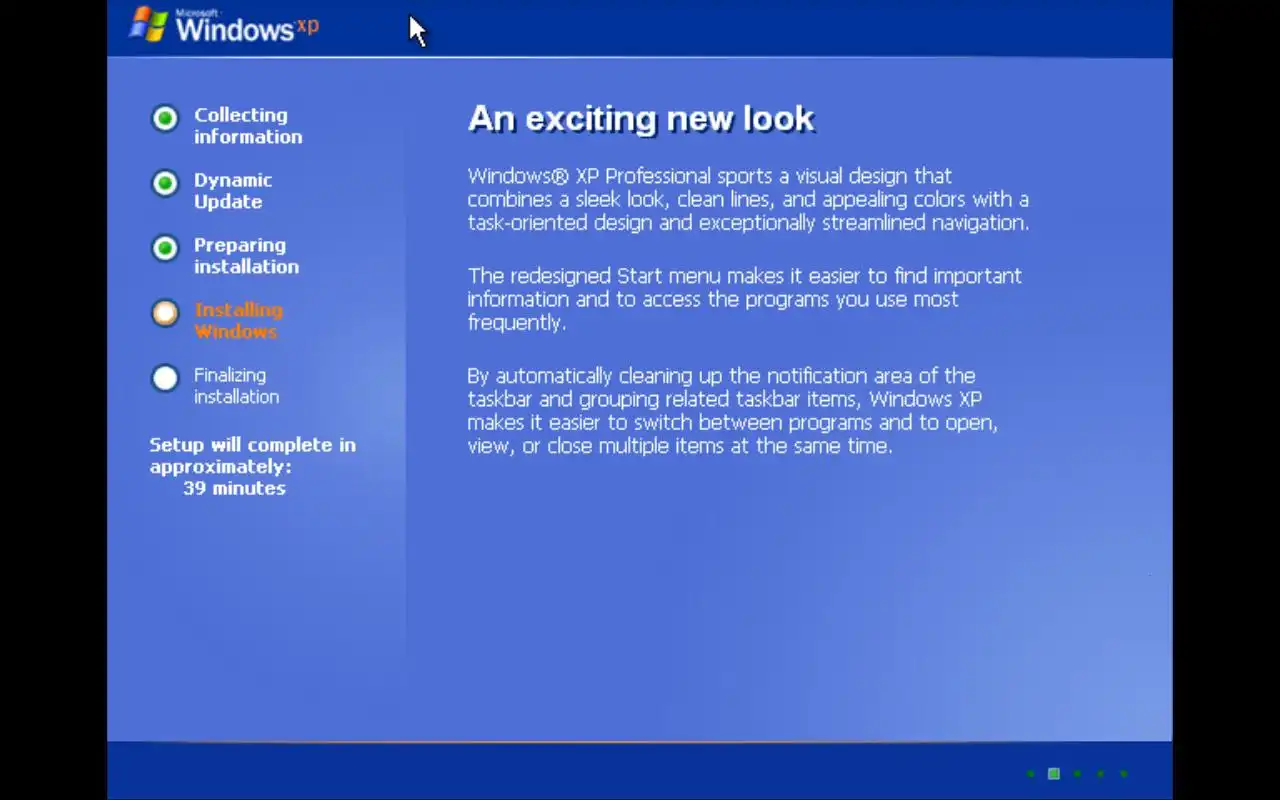Click the '39 minutes' time estimate
This screenshot has height=800, width=1280.
tap(234, 488)
